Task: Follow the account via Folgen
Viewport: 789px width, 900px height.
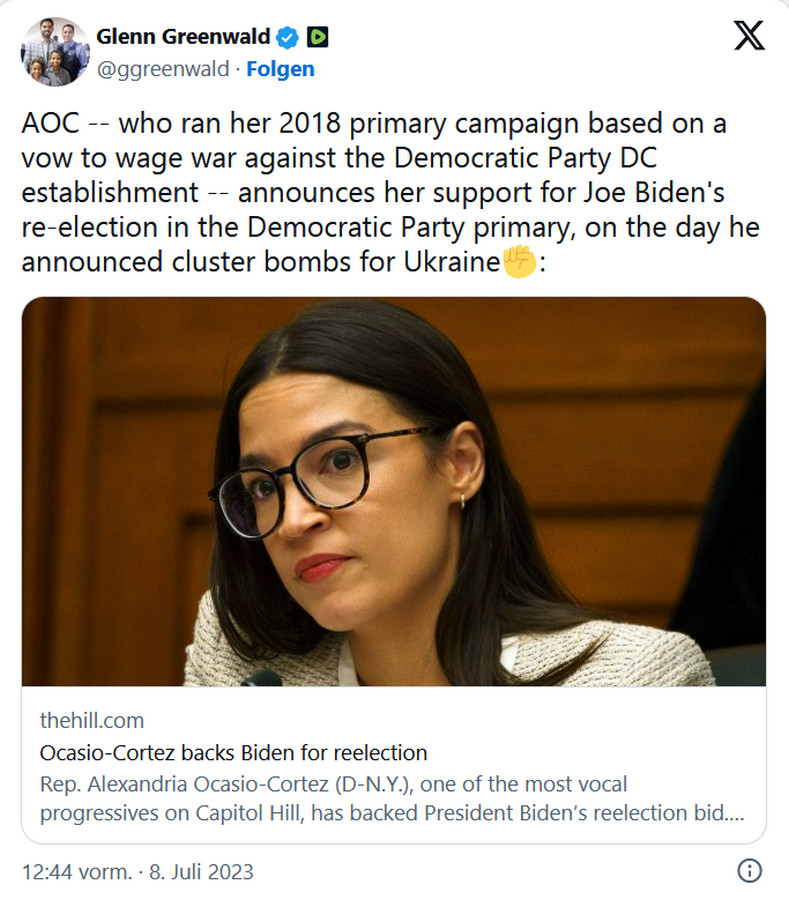Action: pyautogui.click(x=280, y=69)
